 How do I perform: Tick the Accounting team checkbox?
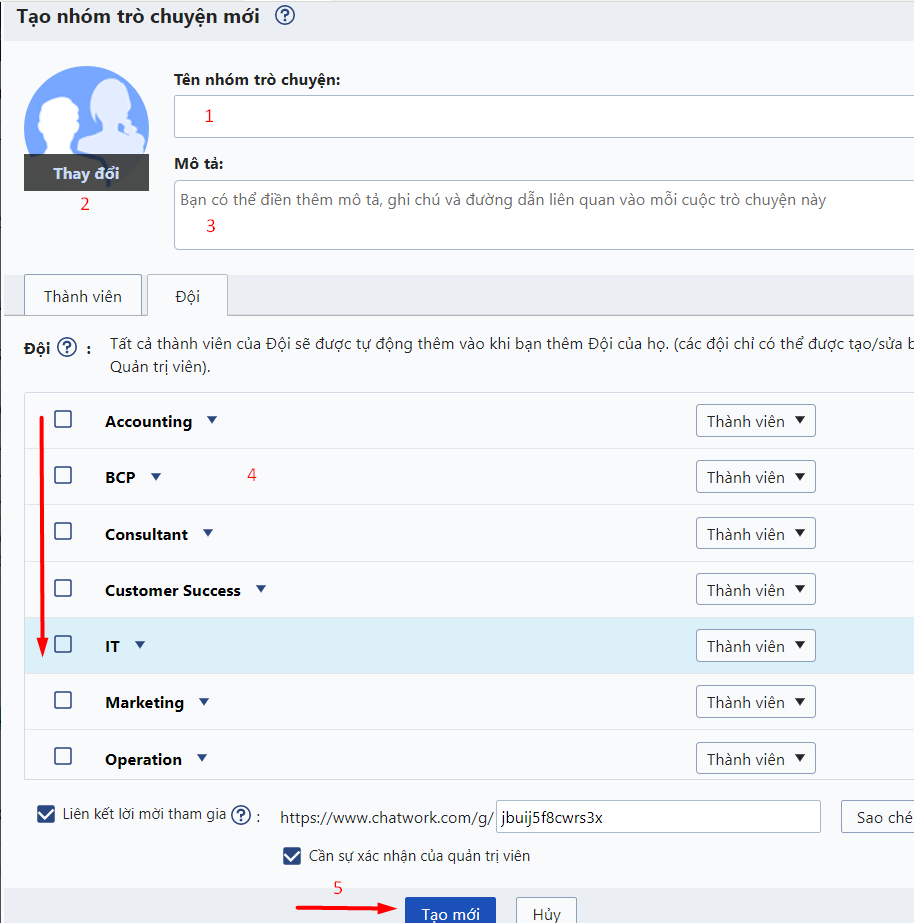[63, 420]
